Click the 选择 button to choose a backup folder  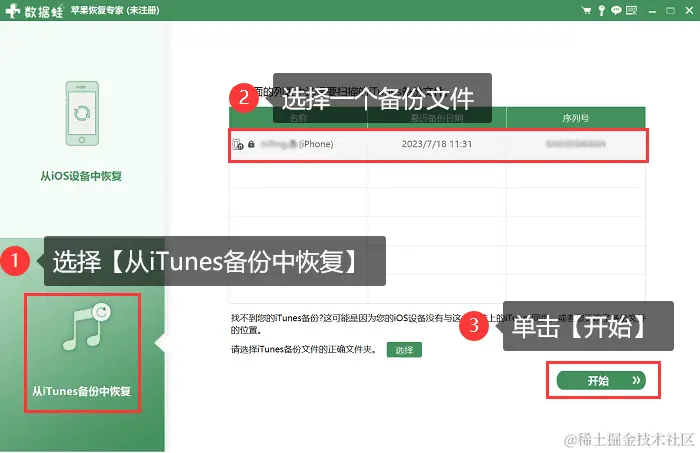[x=404, y=350]
